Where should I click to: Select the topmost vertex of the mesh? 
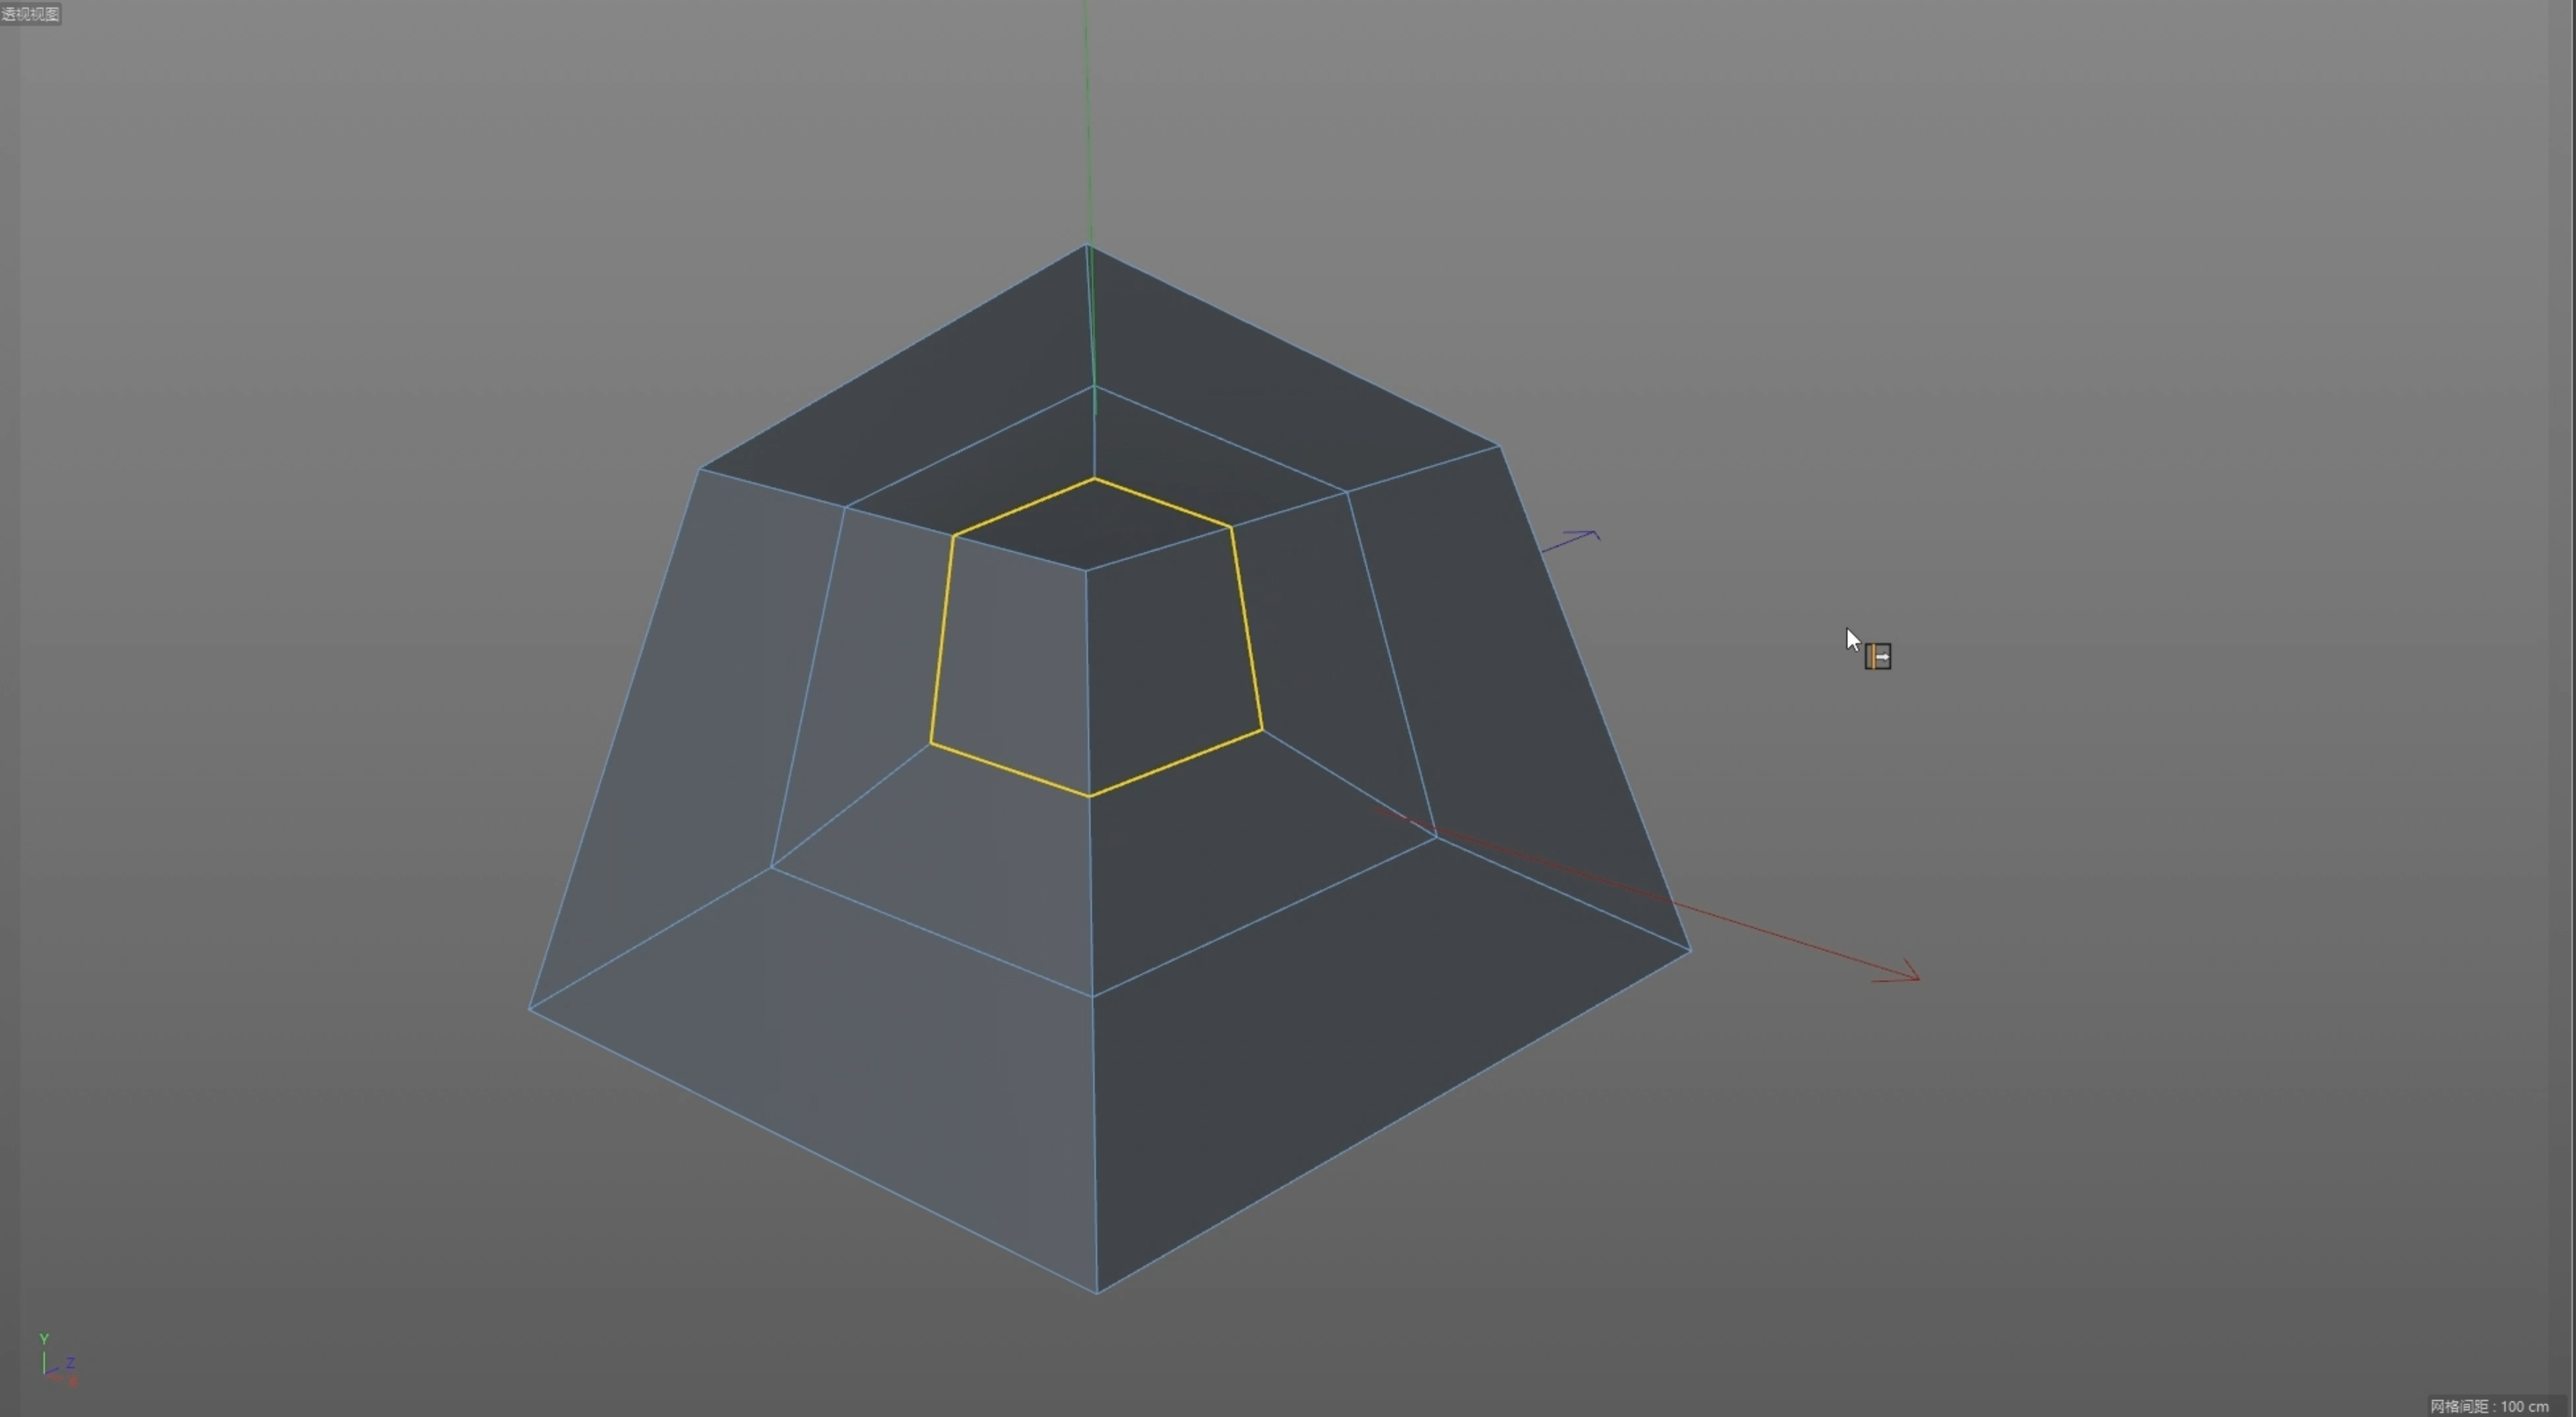1087,246
